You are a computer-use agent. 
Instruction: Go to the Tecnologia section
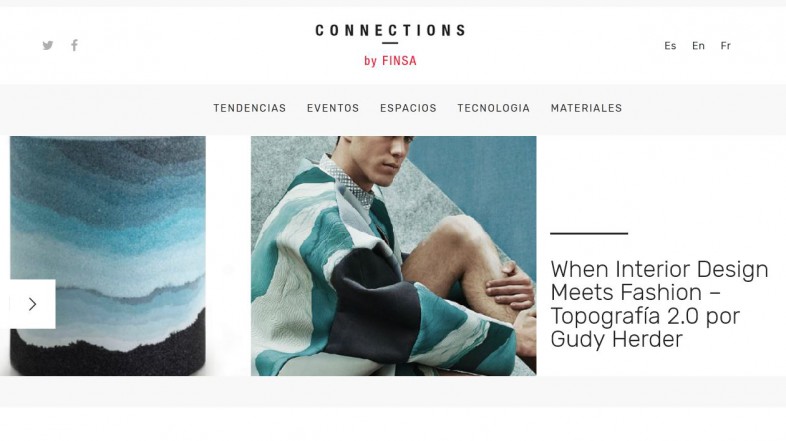[493, 108]
